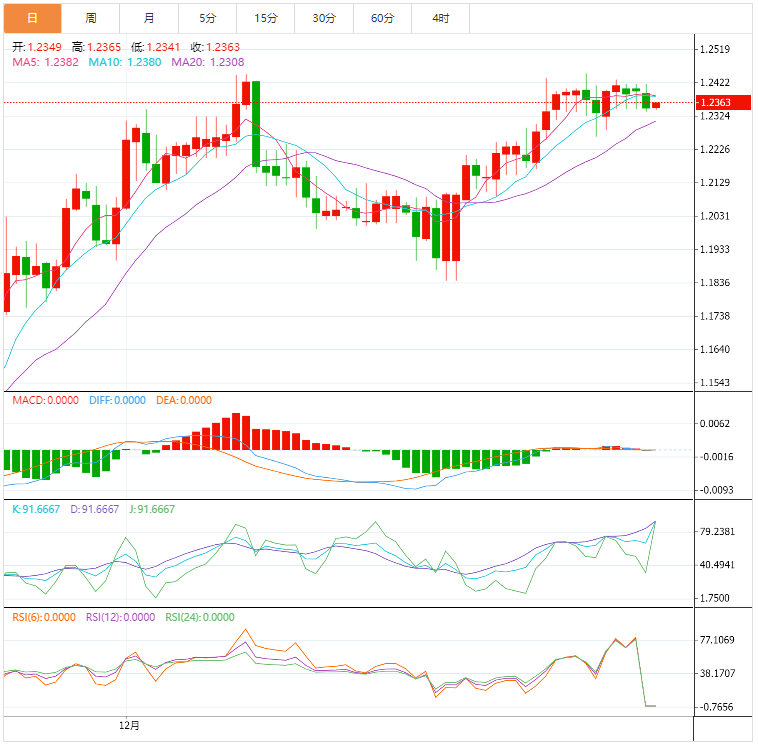Click the RSI(24) indicator label
758x750 pixels.
click(200, 617)
